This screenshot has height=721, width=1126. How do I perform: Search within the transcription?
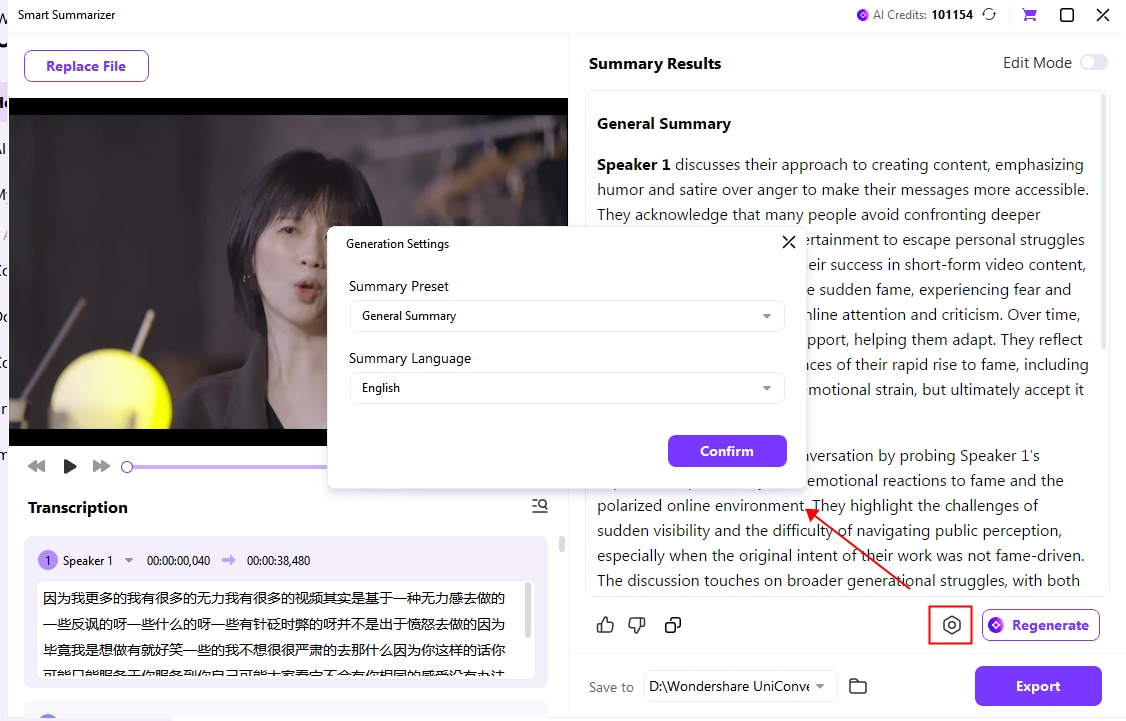pyautogui.click(x=540, y=506)
